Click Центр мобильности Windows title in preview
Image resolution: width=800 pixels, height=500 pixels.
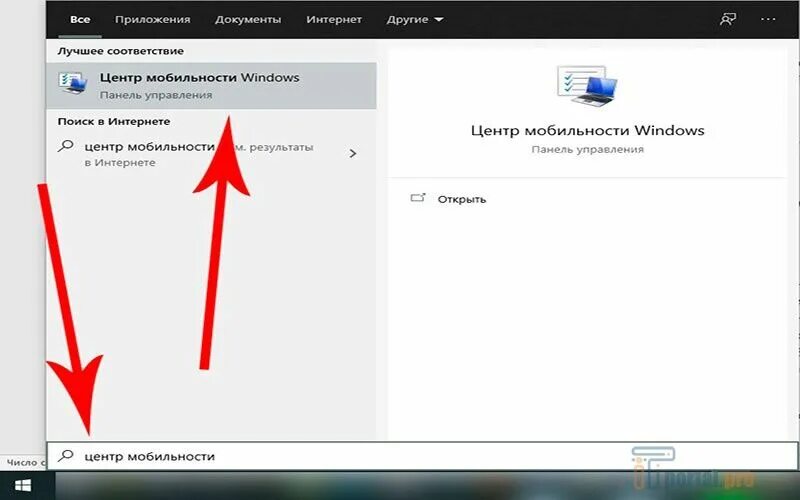coord(587,131)
